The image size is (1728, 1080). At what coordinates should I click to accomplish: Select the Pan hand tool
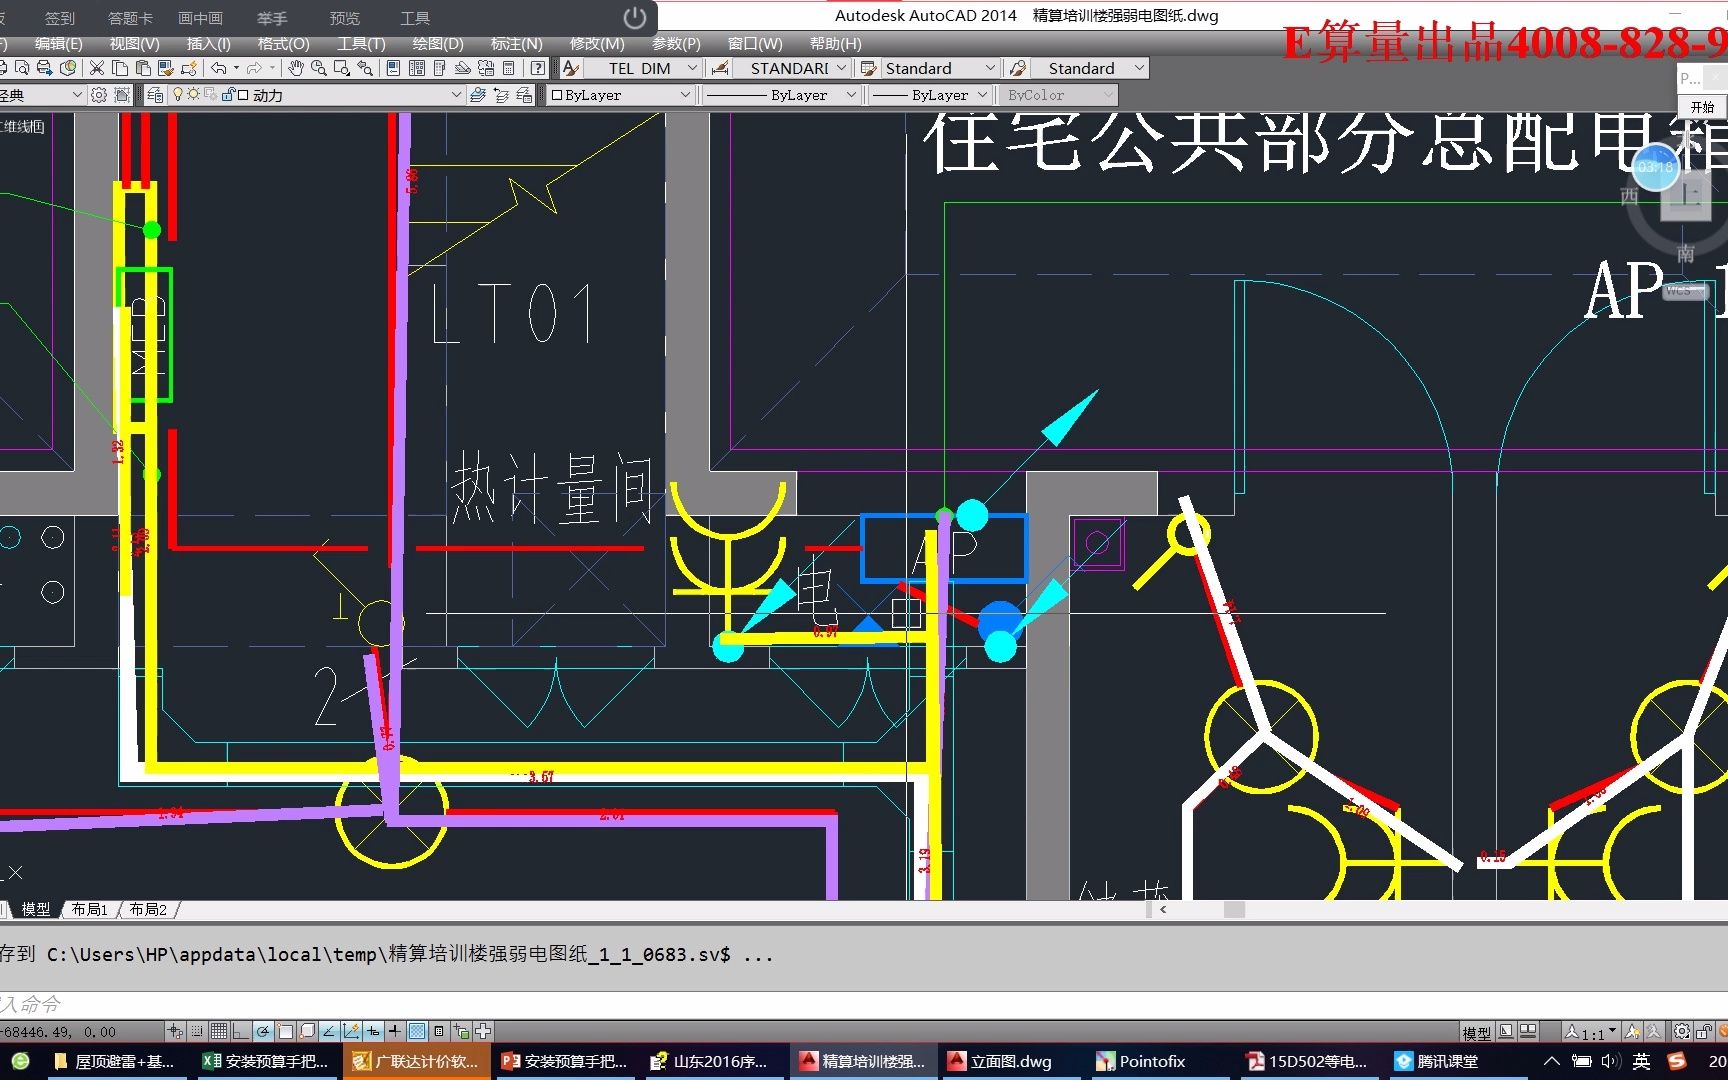click(296, 68)
